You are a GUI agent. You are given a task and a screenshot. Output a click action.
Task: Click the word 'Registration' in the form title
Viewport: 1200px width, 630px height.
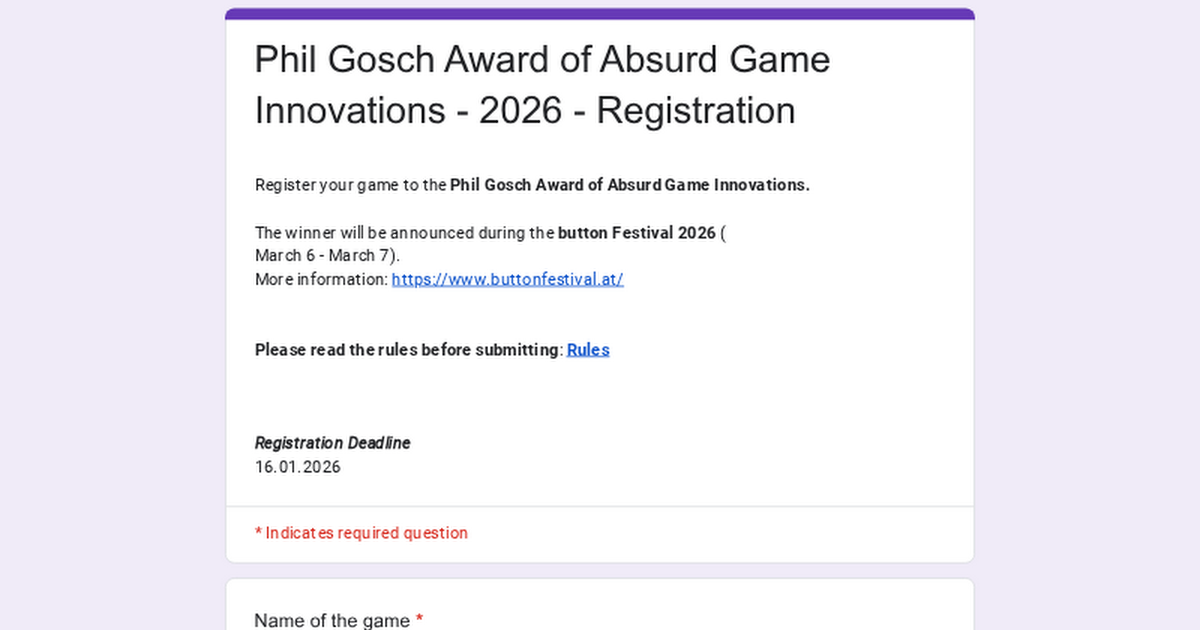(696, 110)
